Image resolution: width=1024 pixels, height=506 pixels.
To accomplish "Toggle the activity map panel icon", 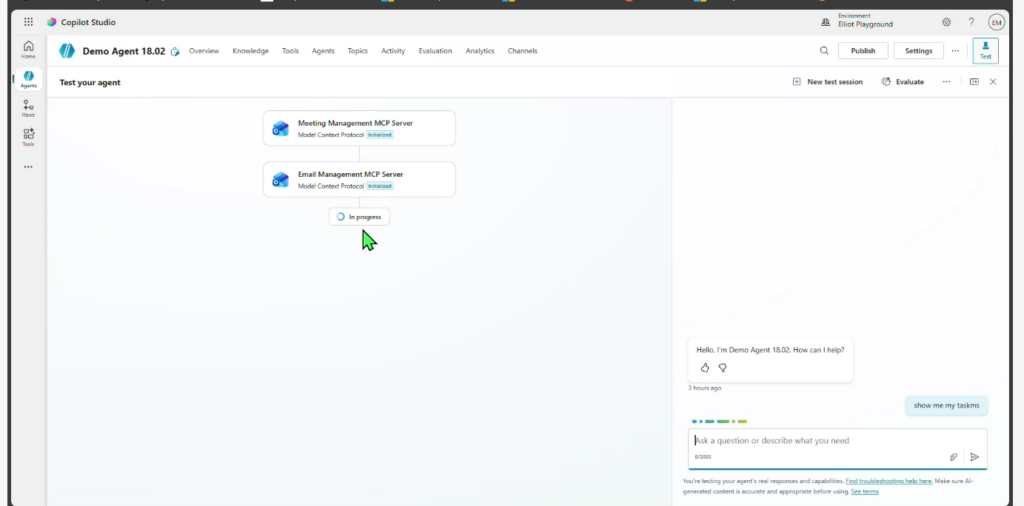I will click(x=974, y=82).
